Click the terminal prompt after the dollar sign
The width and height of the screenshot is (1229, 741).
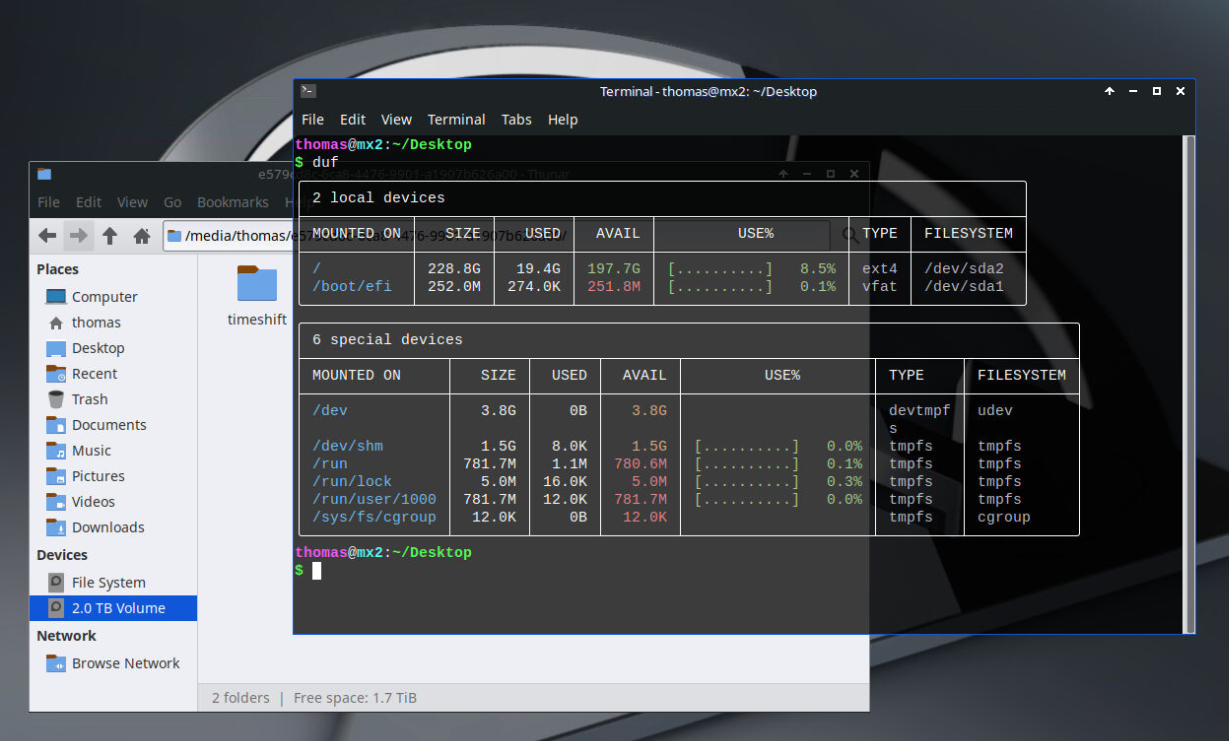(316, 570)
